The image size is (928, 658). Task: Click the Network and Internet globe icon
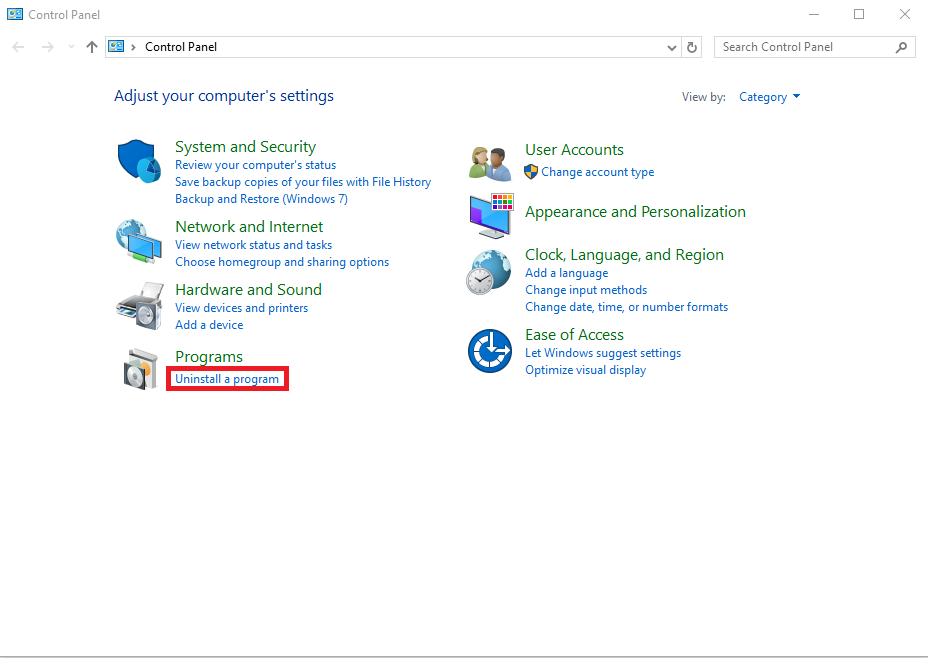click(139, 241)
